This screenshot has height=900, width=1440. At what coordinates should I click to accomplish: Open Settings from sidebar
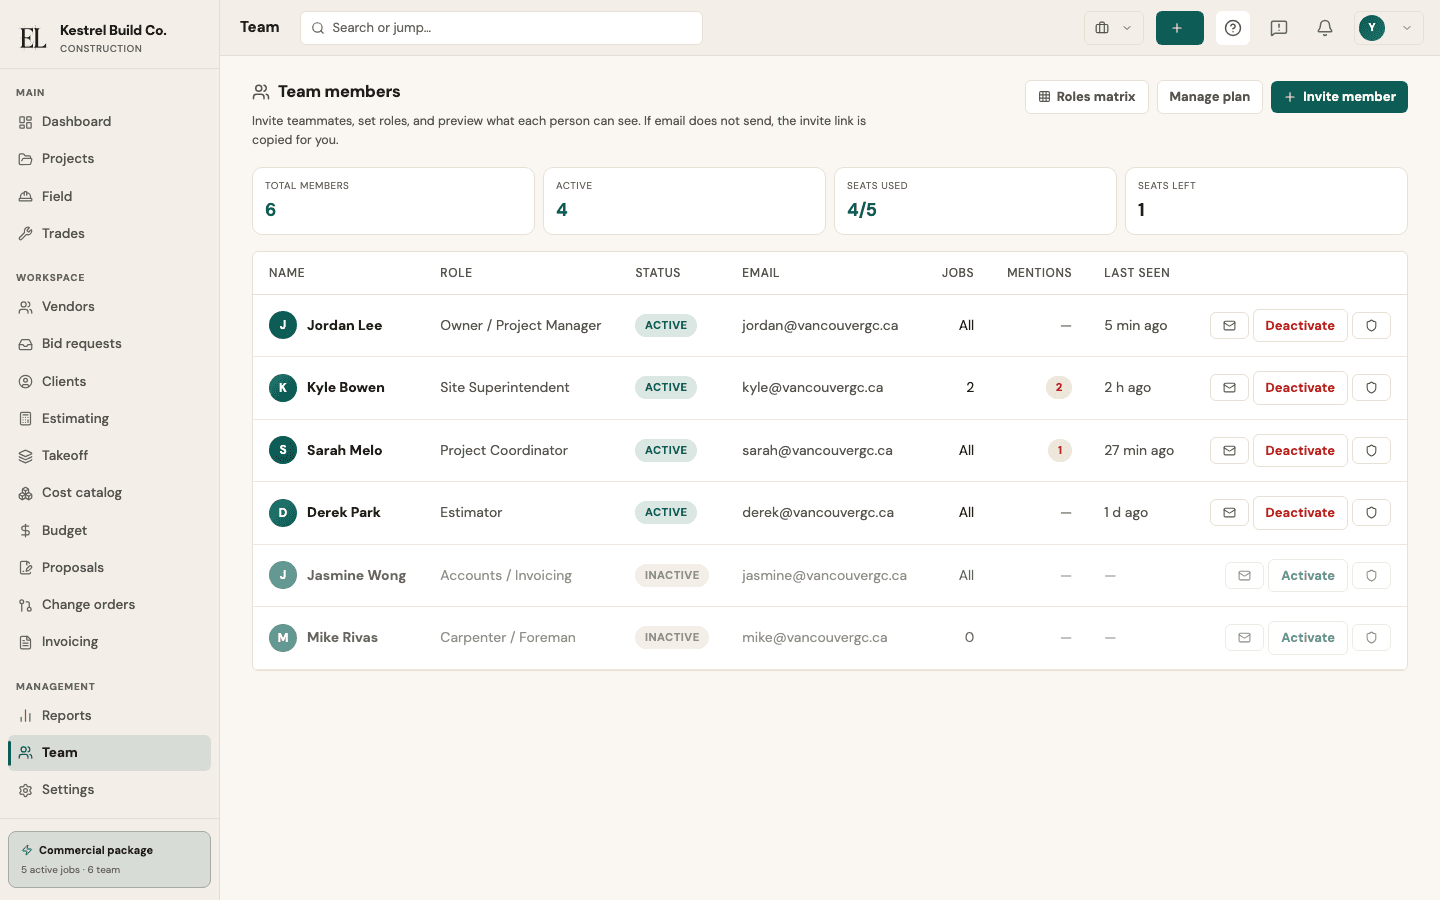[109, 790]
